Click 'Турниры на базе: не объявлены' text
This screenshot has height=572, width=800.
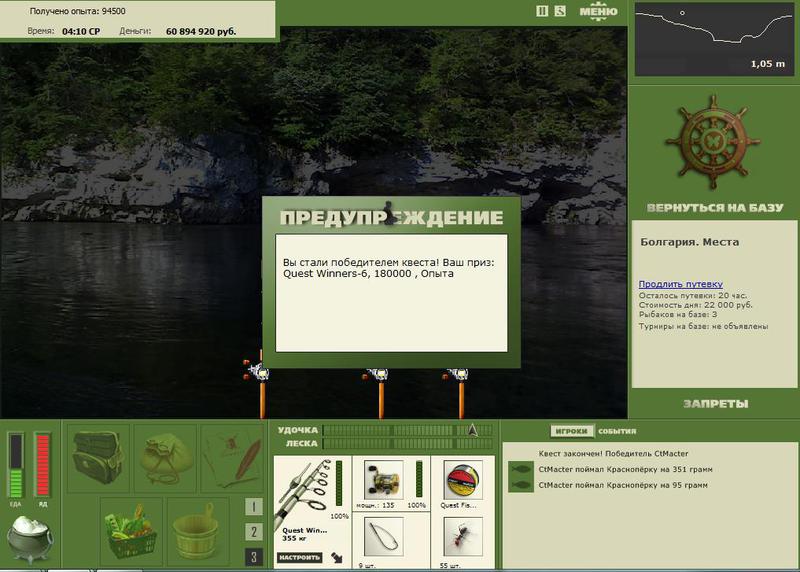[x=703, y=326]
